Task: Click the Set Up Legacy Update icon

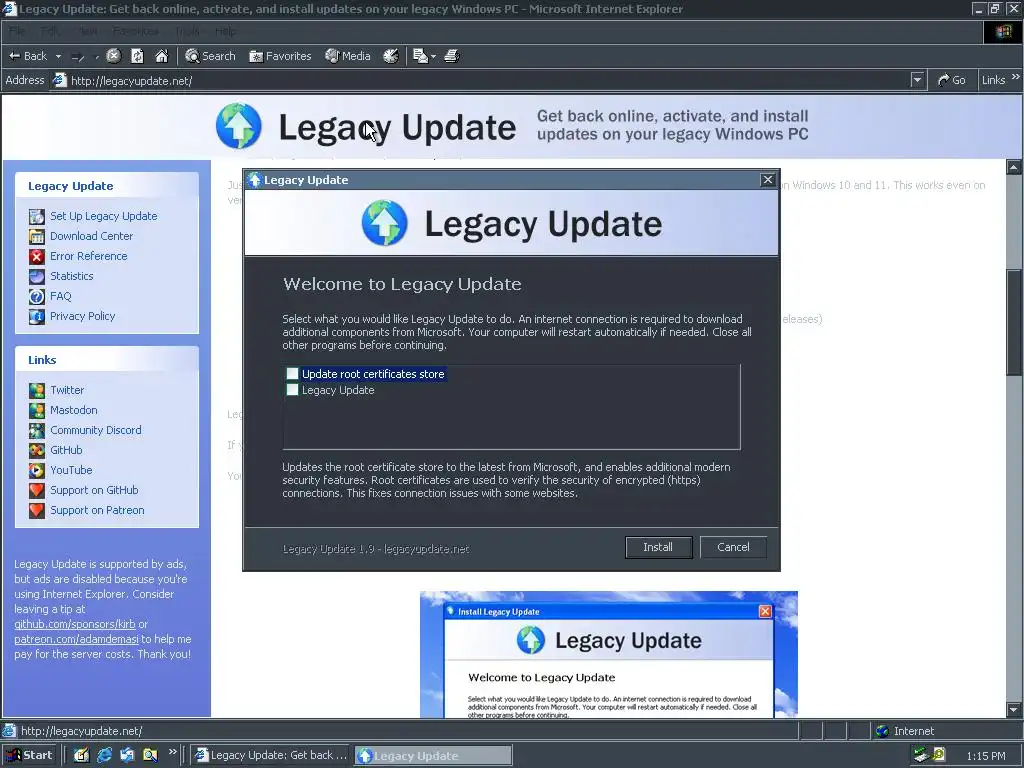Action: pyautogui.click(x=37, y=216)
